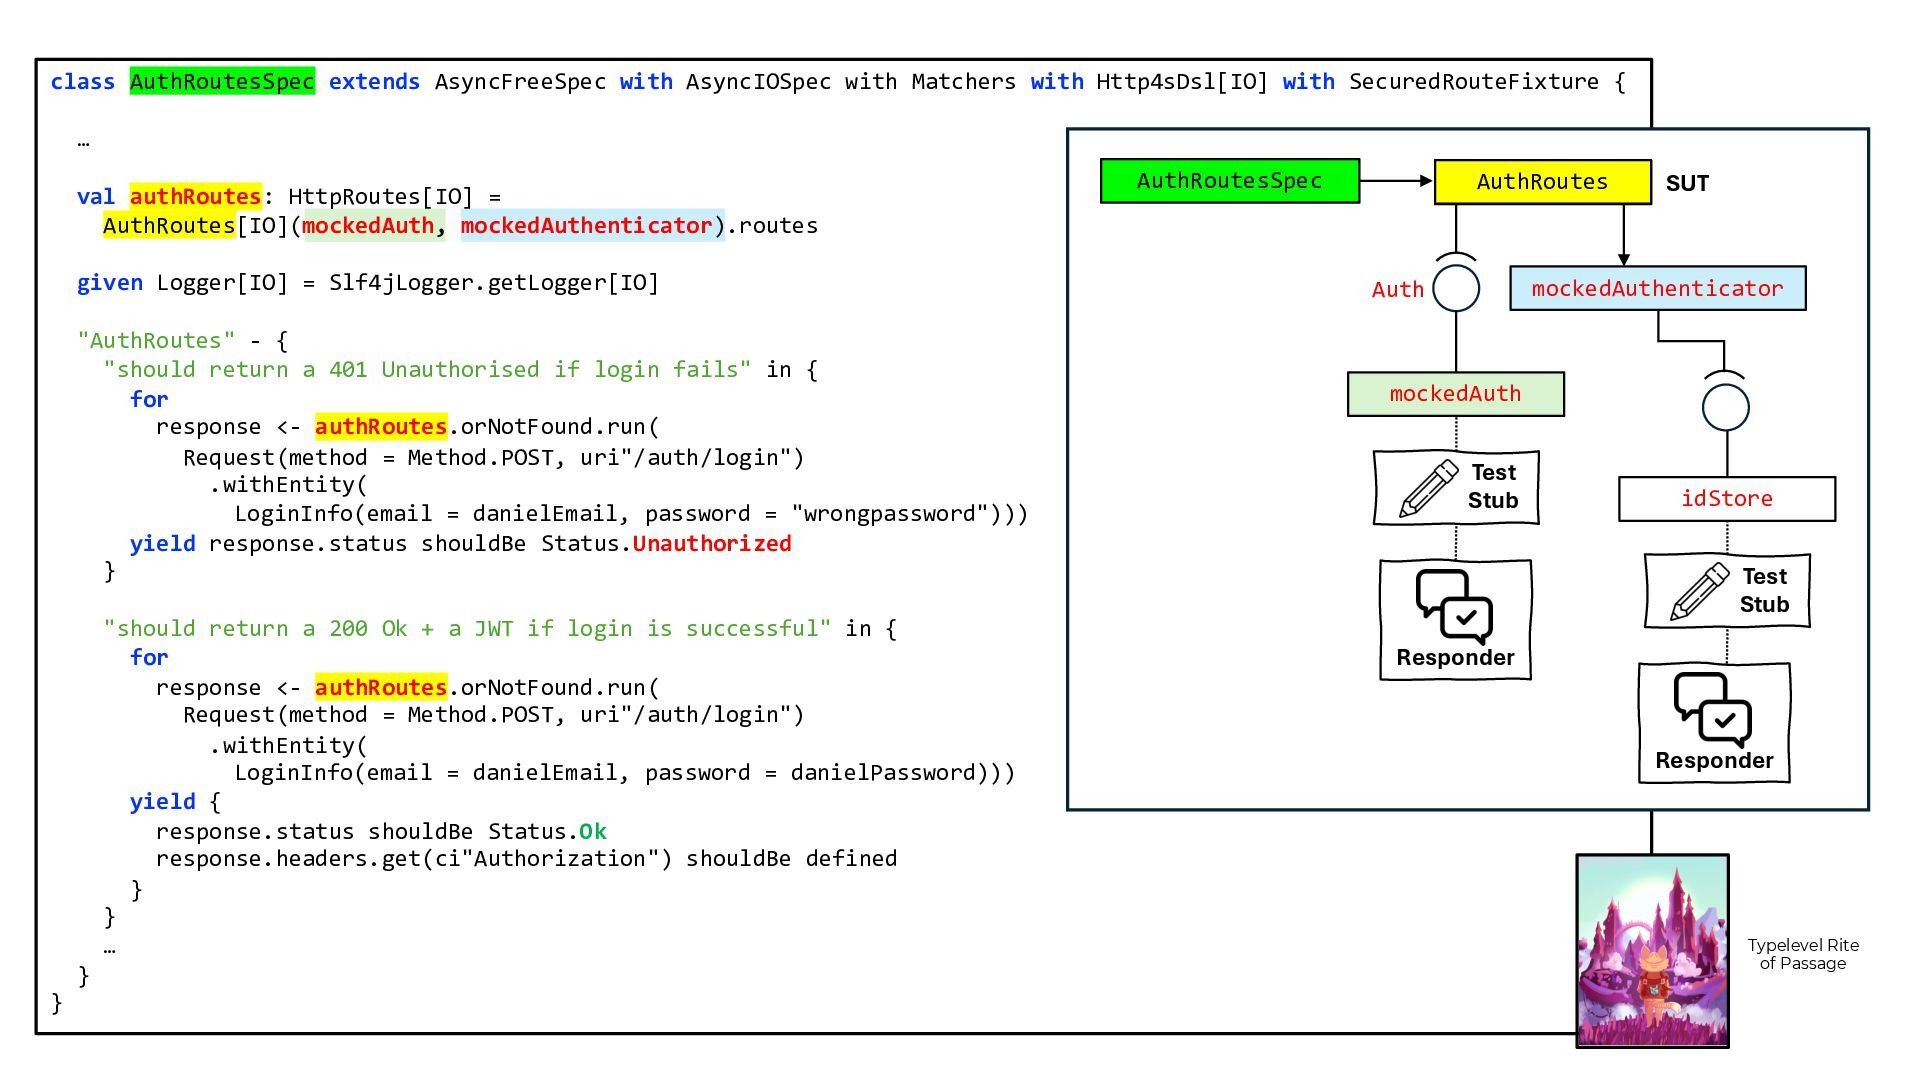Click the arrow from AuthRoutesSpec to AuthRoutes
This screenshot has height=1080, width=1920.
(x=1397, y=181)
